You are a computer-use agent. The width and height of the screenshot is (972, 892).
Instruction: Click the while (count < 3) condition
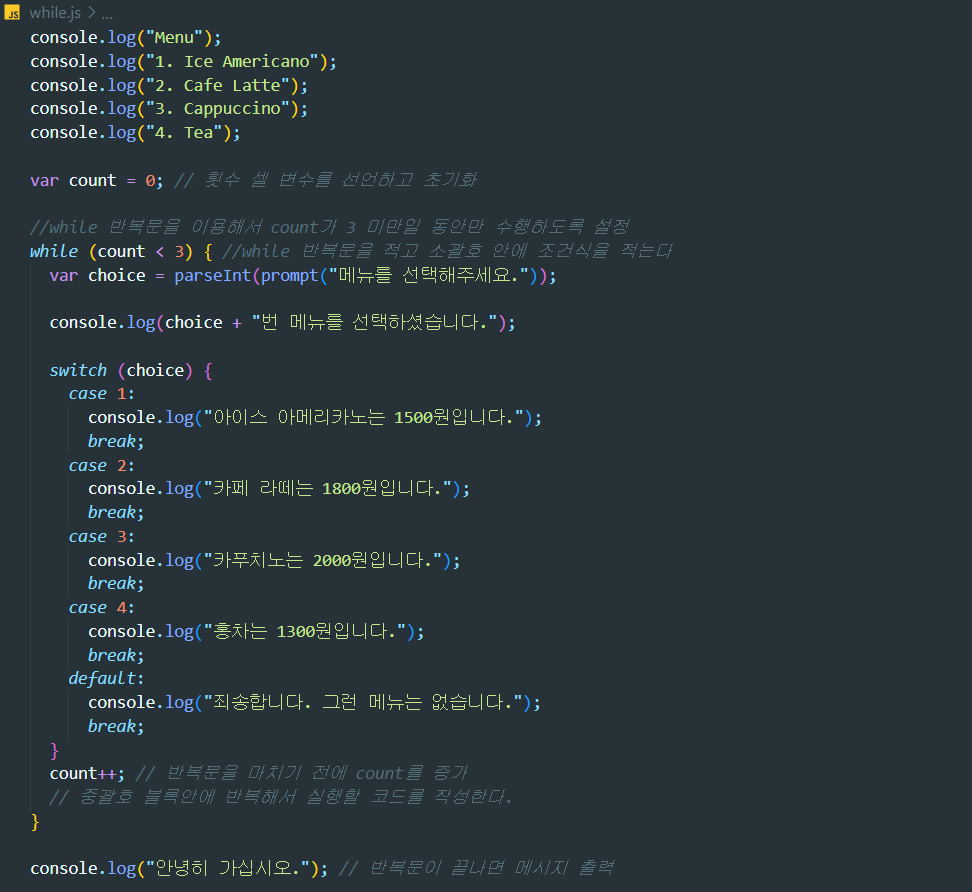tap(112, 251)
